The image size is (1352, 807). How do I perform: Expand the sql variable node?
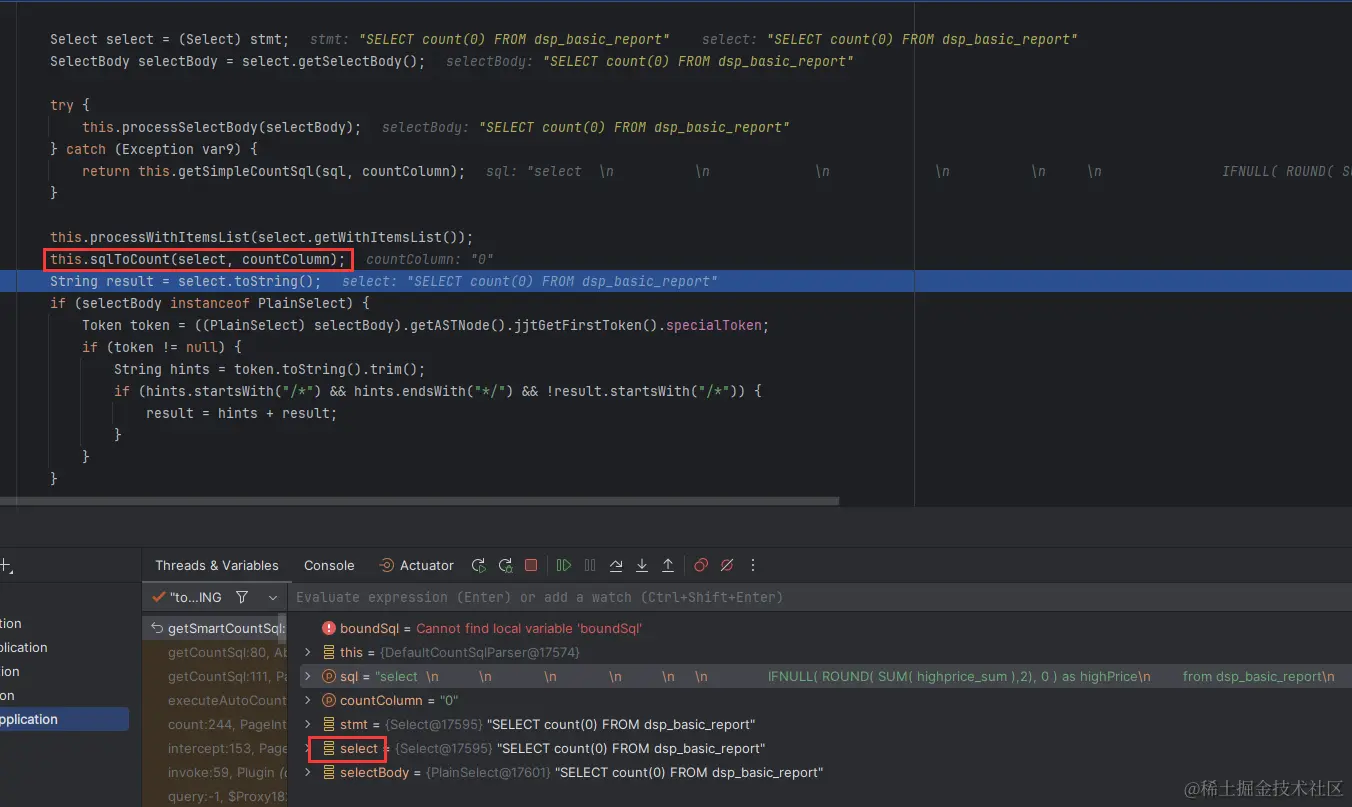click(308, 676)
